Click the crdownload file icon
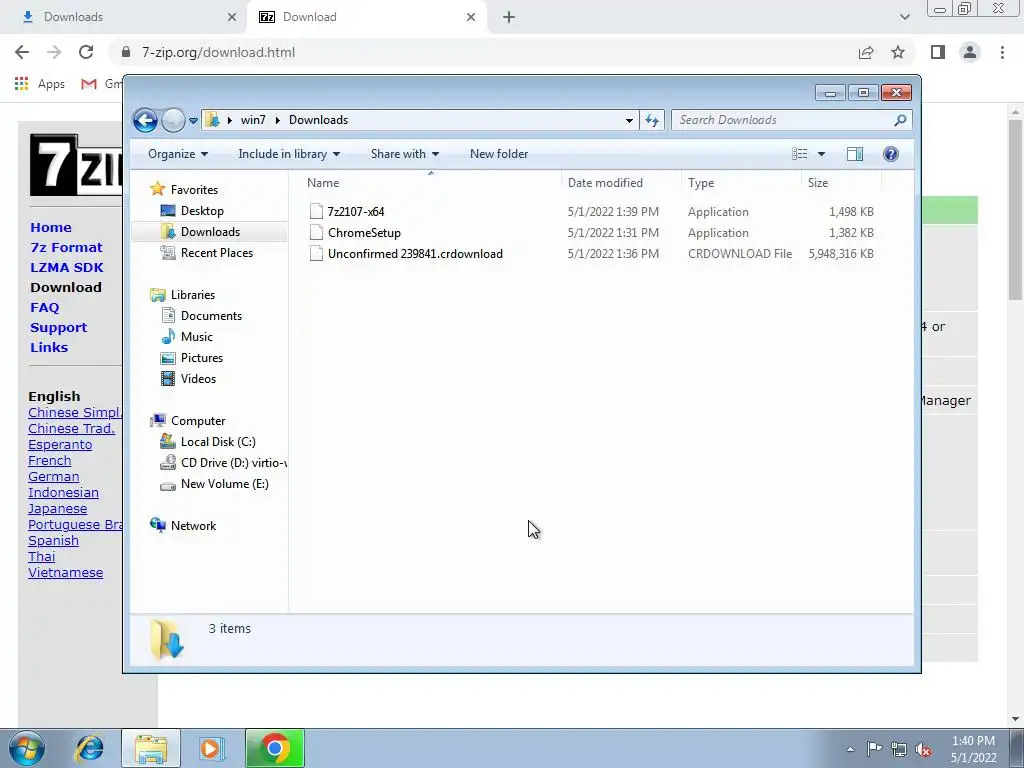The image size is (1024, 768). (316, 254)
